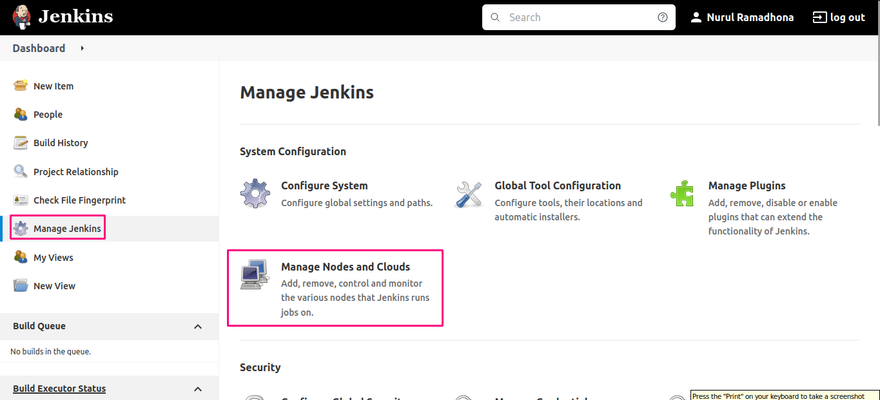Screen dimensions: 880x400
Task: Open People in sidebar
Action: click(x=48, y=114)
